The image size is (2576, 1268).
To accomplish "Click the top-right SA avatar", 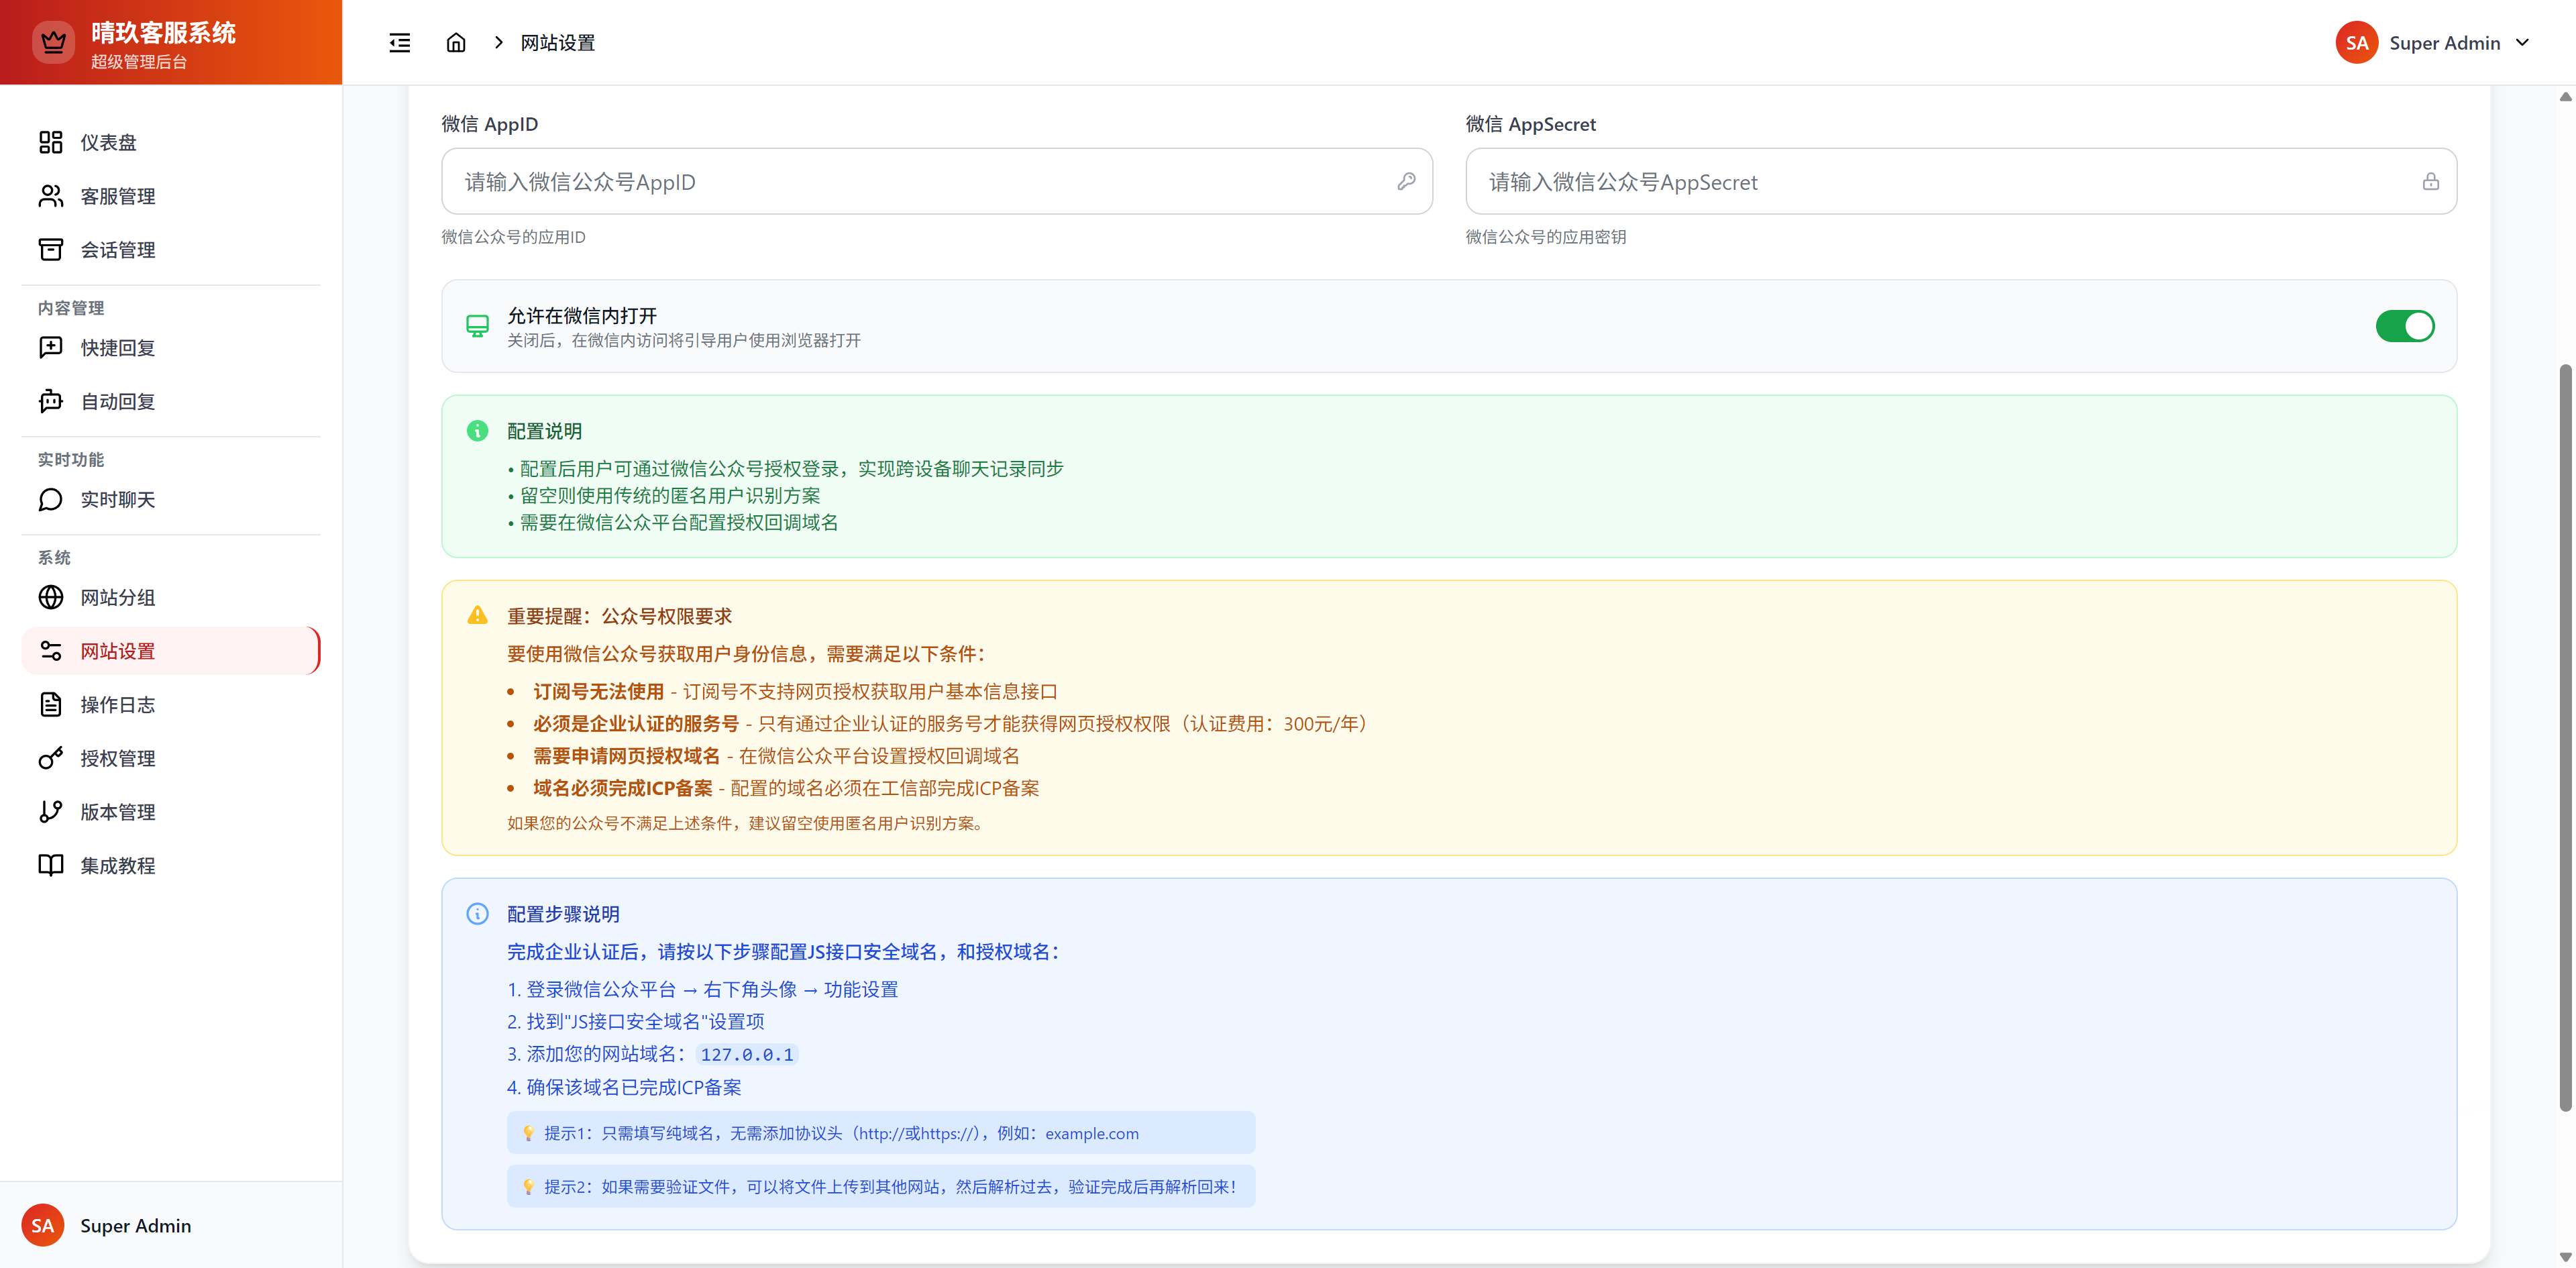I will [x=2356, y=43].
